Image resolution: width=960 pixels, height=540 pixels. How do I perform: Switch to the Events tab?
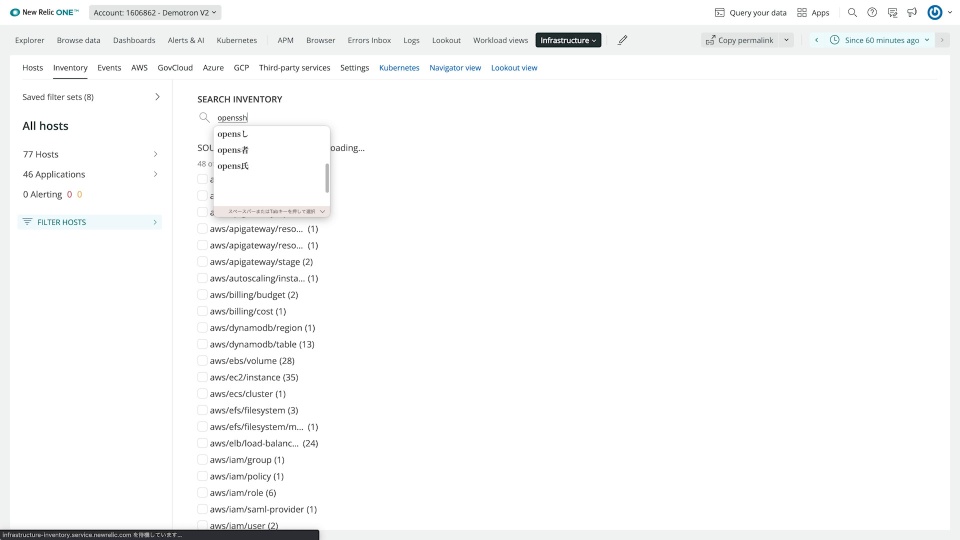click(109, 67)
